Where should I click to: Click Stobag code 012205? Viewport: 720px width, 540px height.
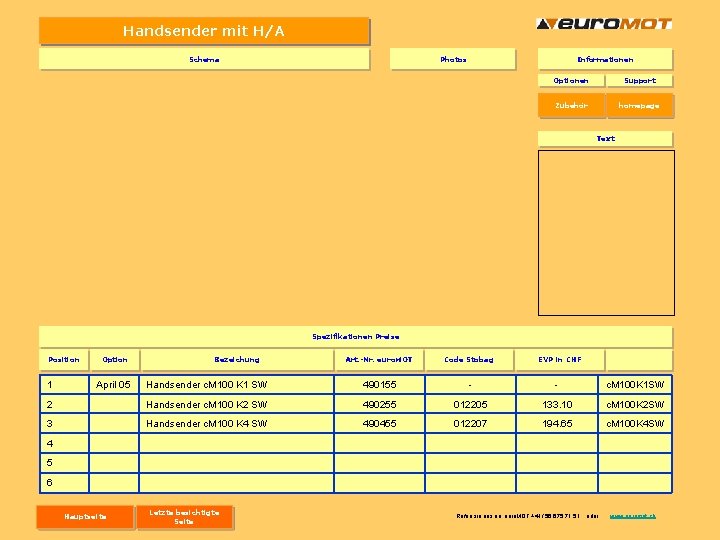pos(470,404)
